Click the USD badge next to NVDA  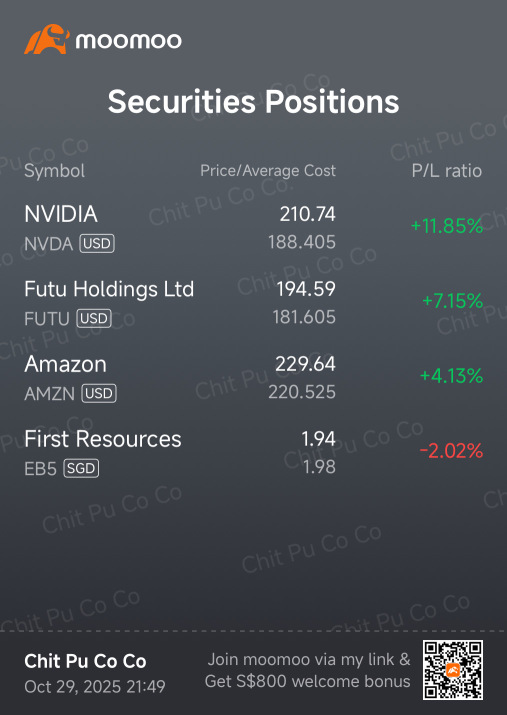tap(97, 243)
